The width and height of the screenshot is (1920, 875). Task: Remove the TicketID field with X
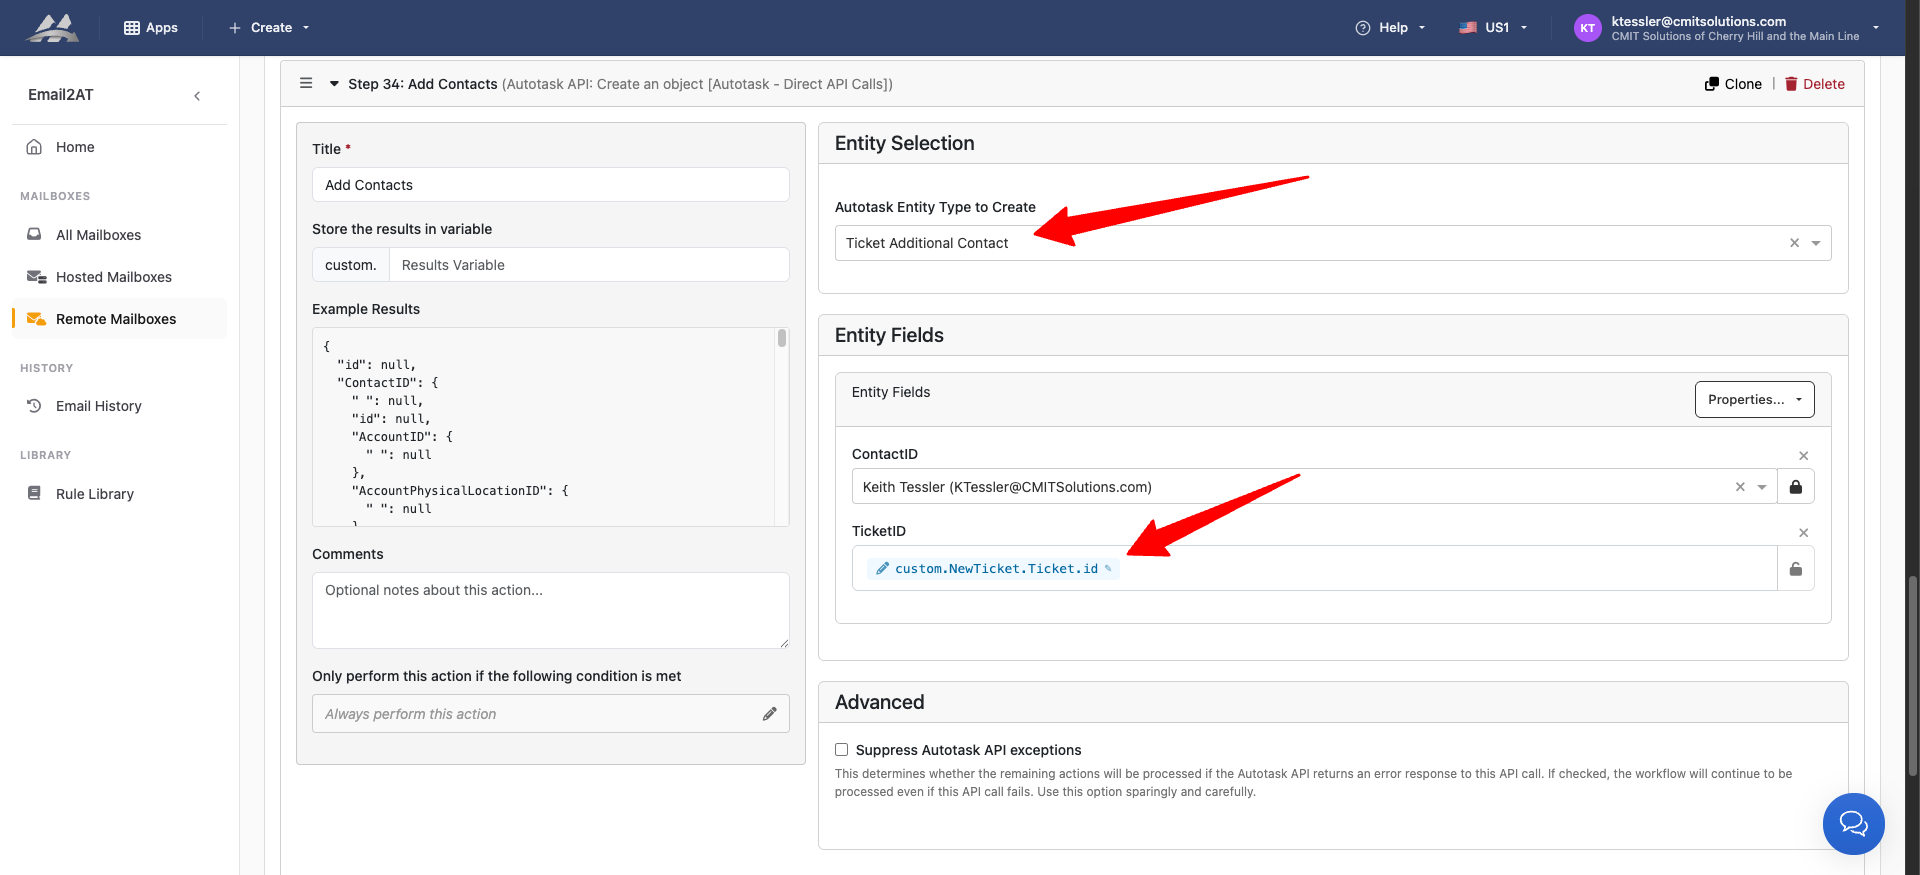[x=1803, y=533]
